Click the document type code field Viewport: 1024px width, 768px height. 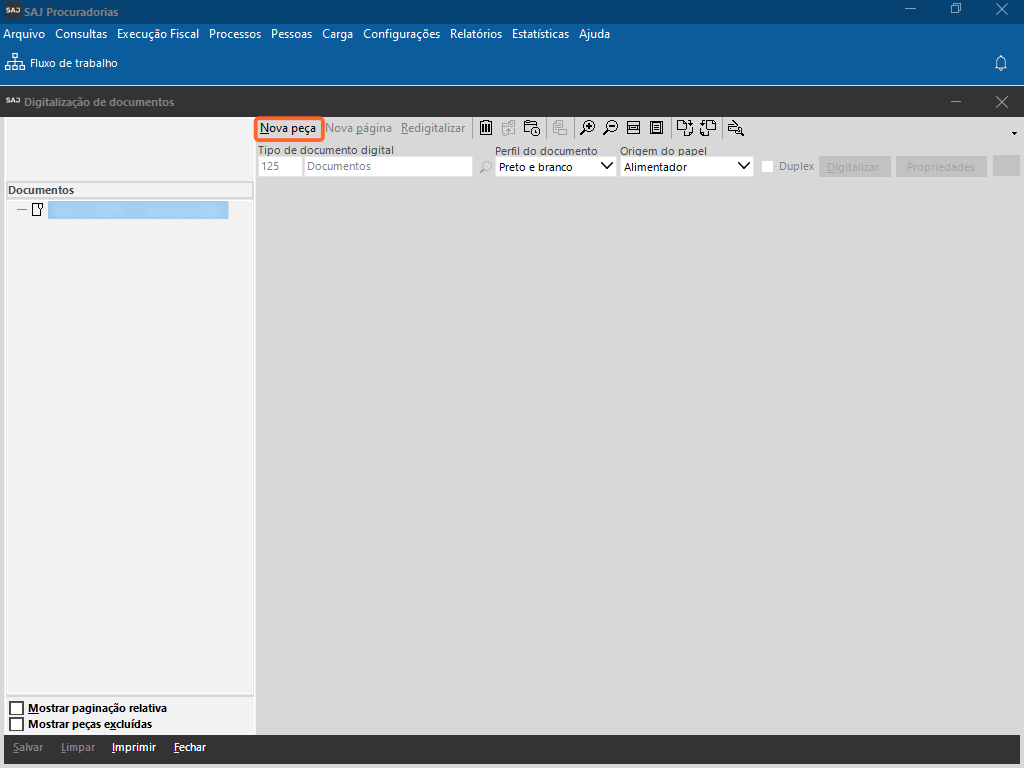click(x=280, y=167)
